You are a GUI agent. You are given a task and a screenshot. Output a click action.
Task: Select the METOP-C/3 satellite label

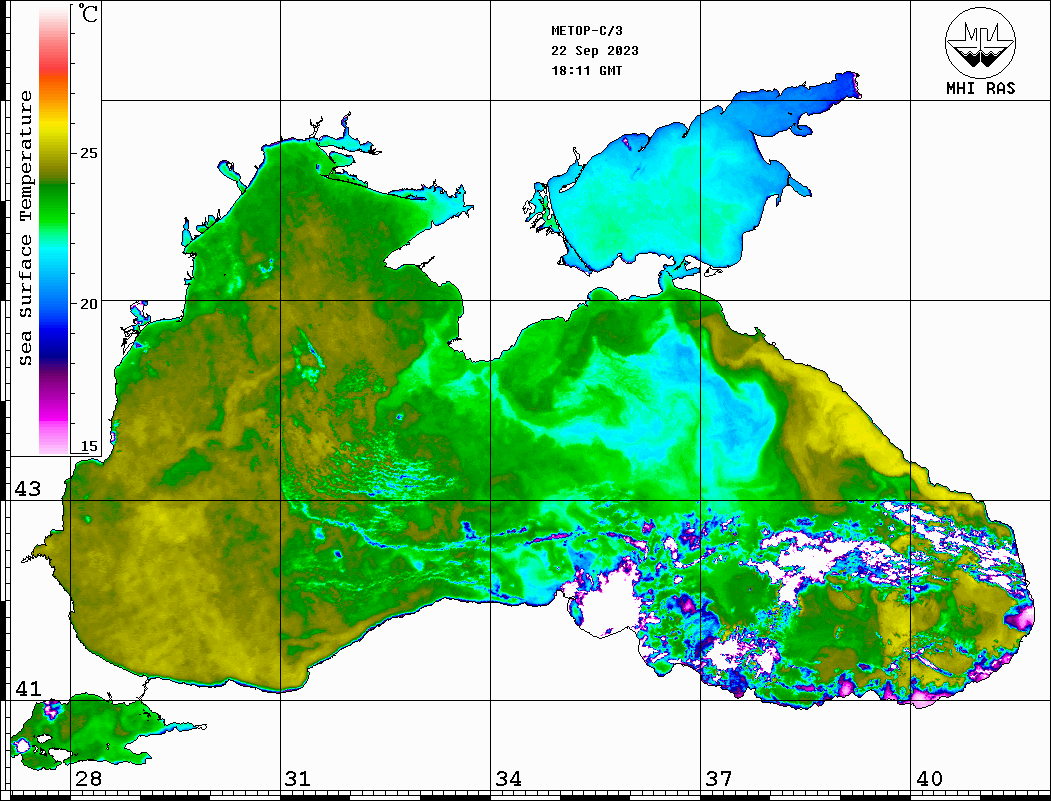coord(586,31)
